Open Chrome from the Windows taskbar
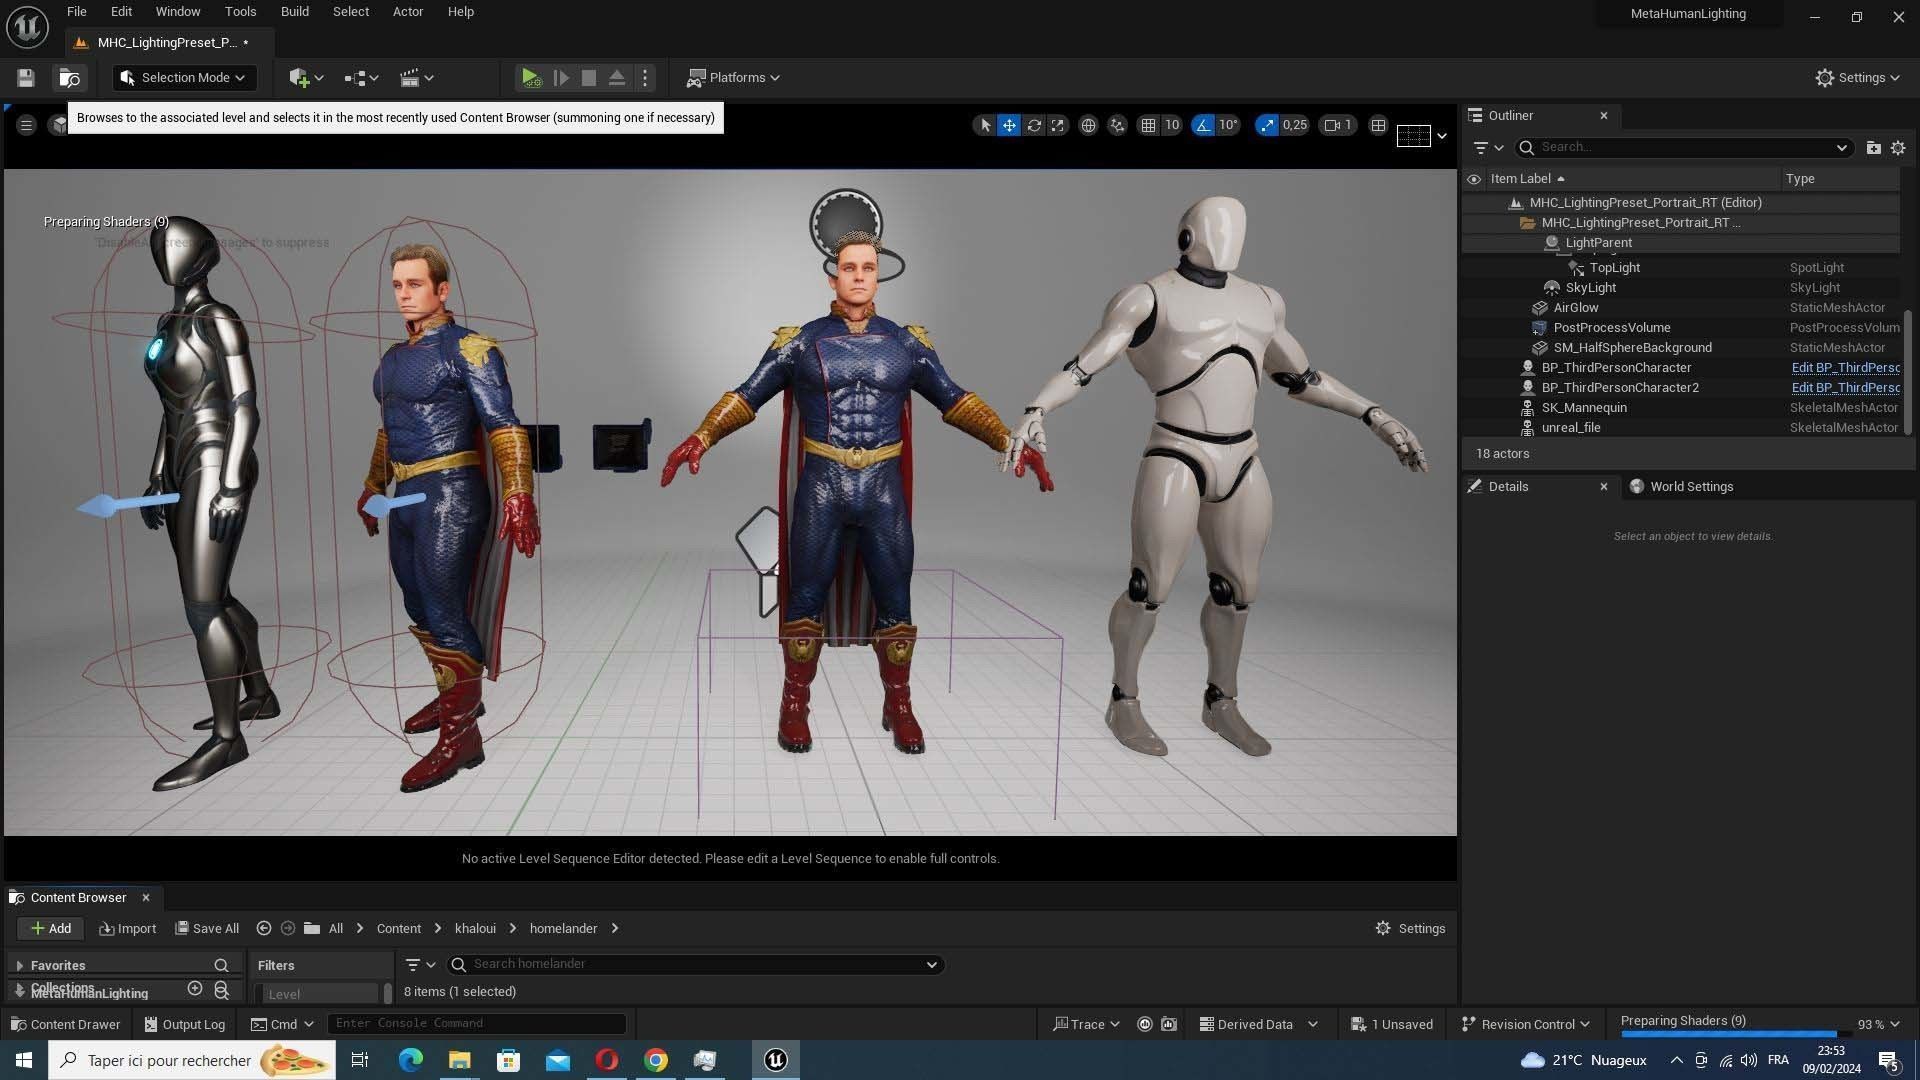The height and width of the screenshot is (1080, 1920). click(x=655, y=1061)
